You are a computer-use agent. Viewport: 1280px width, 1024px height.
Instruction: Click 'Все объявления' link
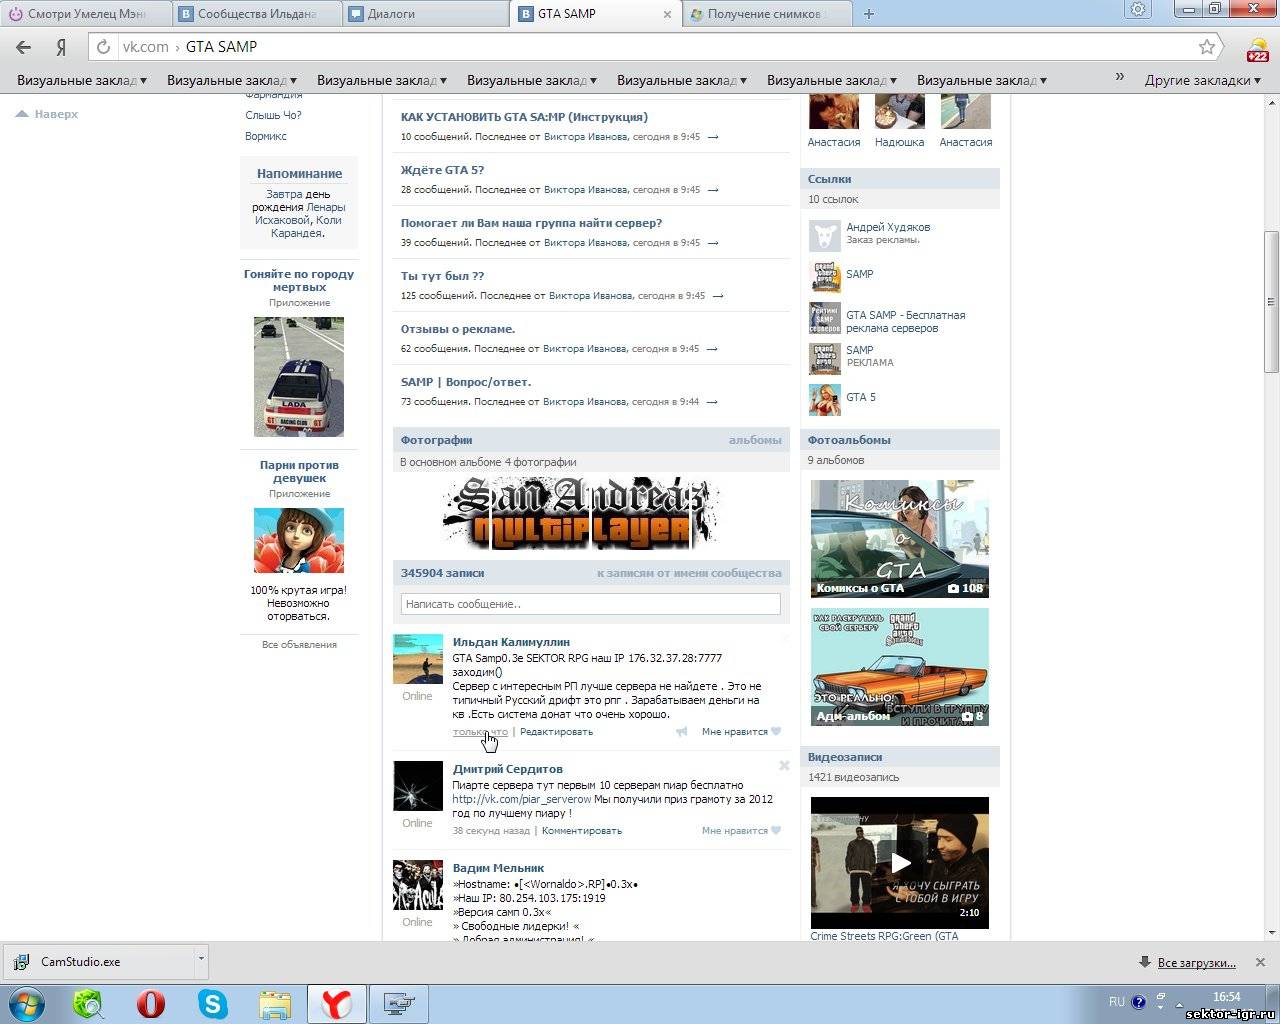(299, 645)
